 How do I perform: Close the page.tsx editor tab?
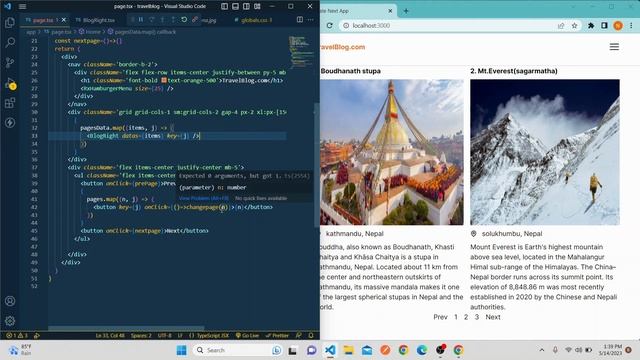pyautogui.click(x=64, y=20)
